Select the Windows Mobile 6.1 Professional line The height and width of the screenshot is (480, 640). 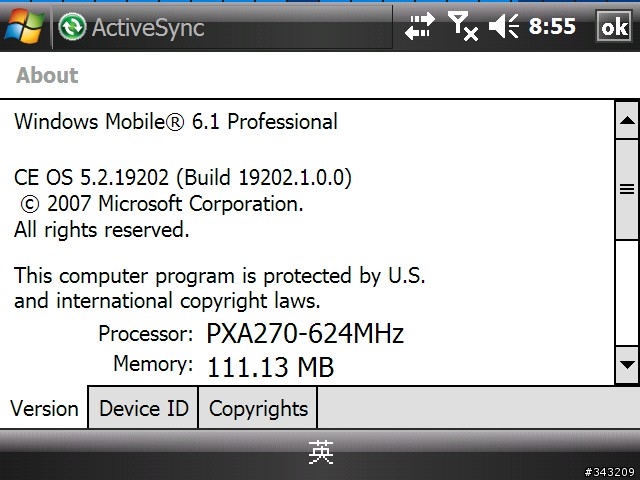tap(176, 122)
